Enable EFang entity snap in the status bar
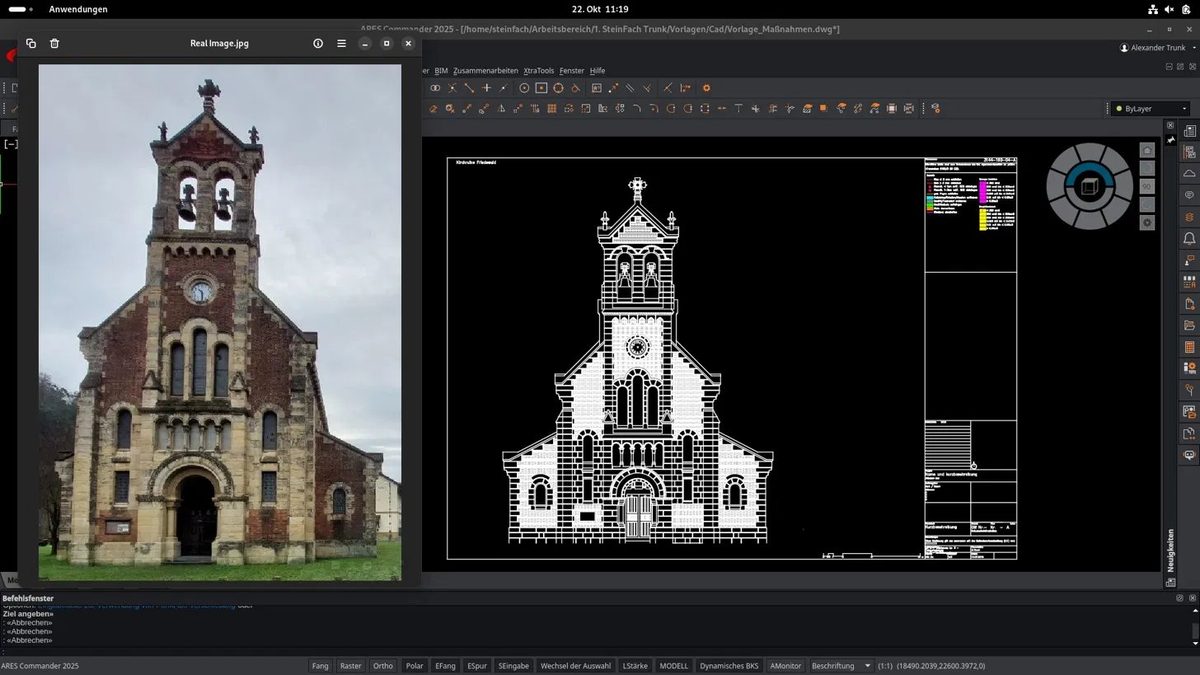 (445, 665)
